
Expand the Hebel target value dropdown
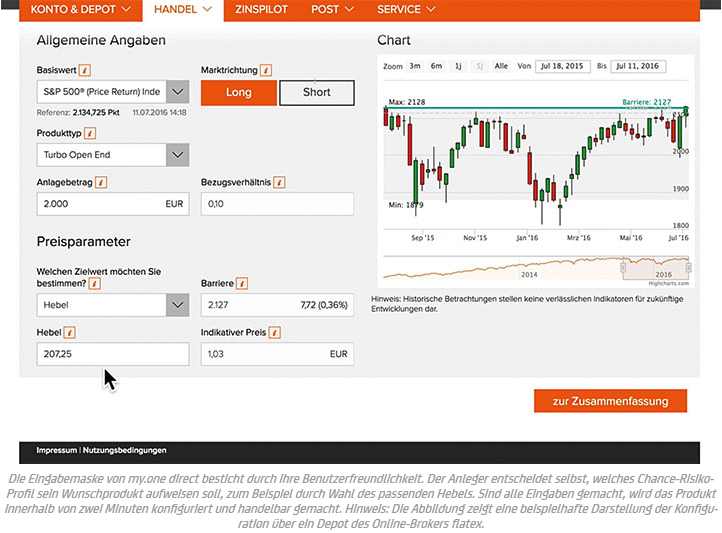point(176,305)
